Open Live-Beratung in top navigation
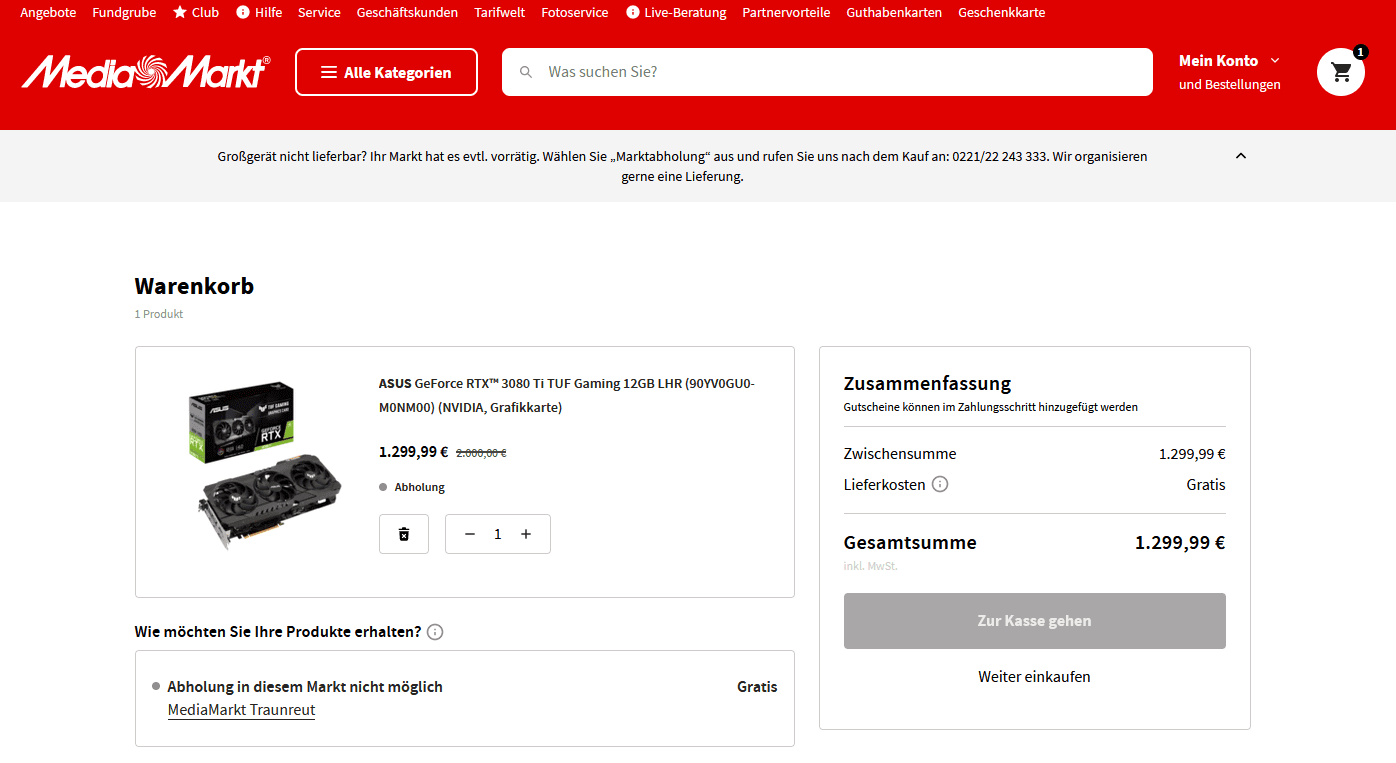Image resolution: width=1396 pixels, height=763 pixels. [x=675, y=13]
